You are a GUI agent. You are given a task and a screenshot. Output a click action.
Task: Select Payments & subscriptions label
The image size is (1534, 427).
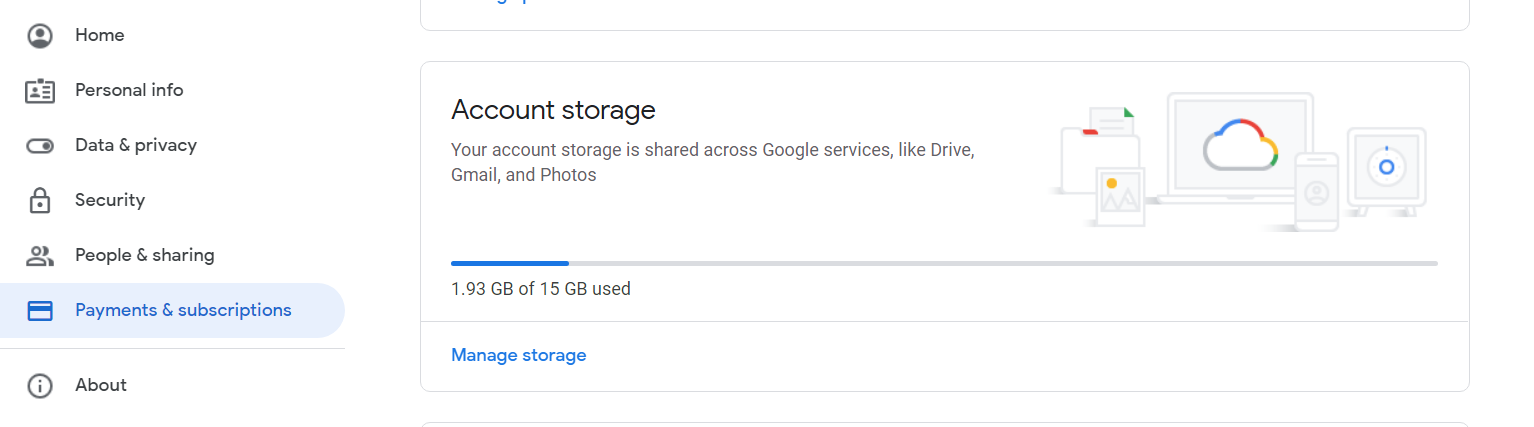pos(183,310)
